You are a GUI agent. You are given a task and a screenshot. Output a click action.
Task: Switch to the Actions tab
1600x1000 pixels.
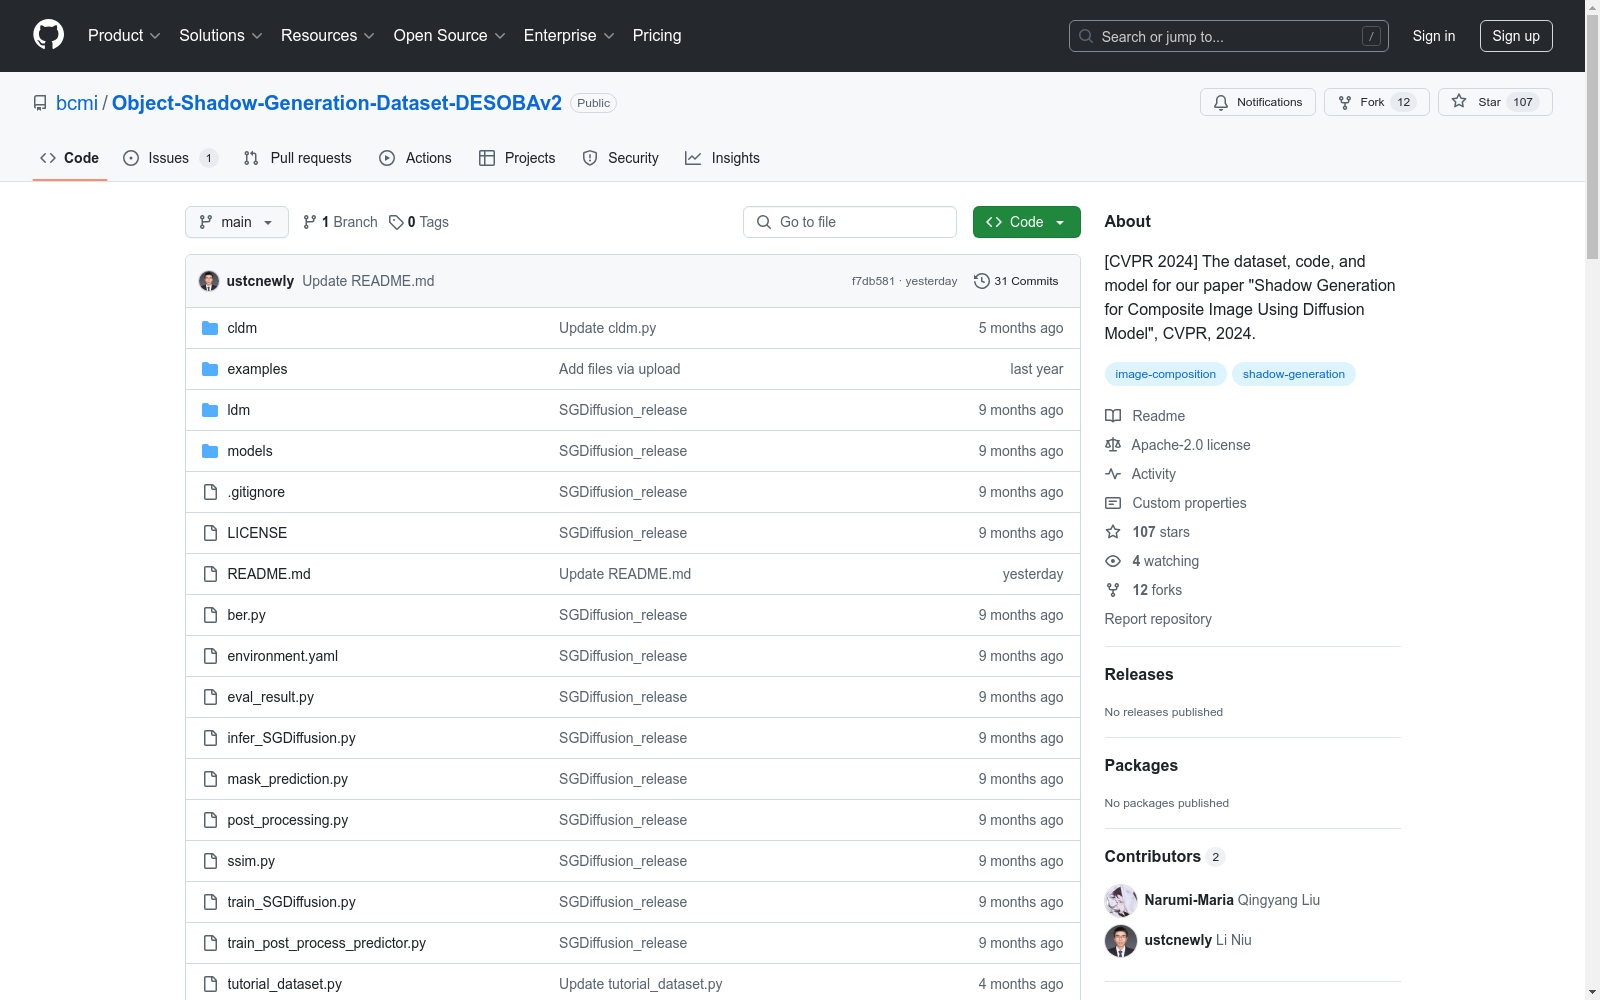click(416, 158)
